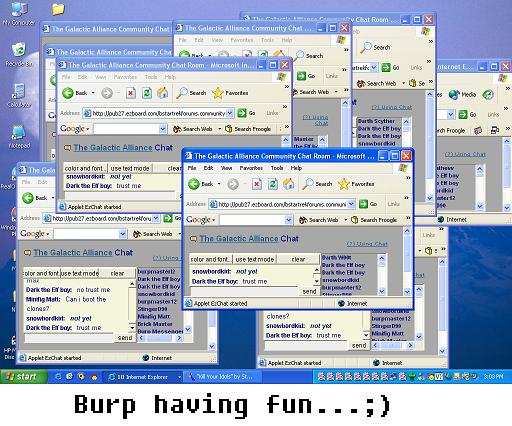Screen dimensions: 512x426
Task: Open View menu in front chat window
Action: coord(226,168)
